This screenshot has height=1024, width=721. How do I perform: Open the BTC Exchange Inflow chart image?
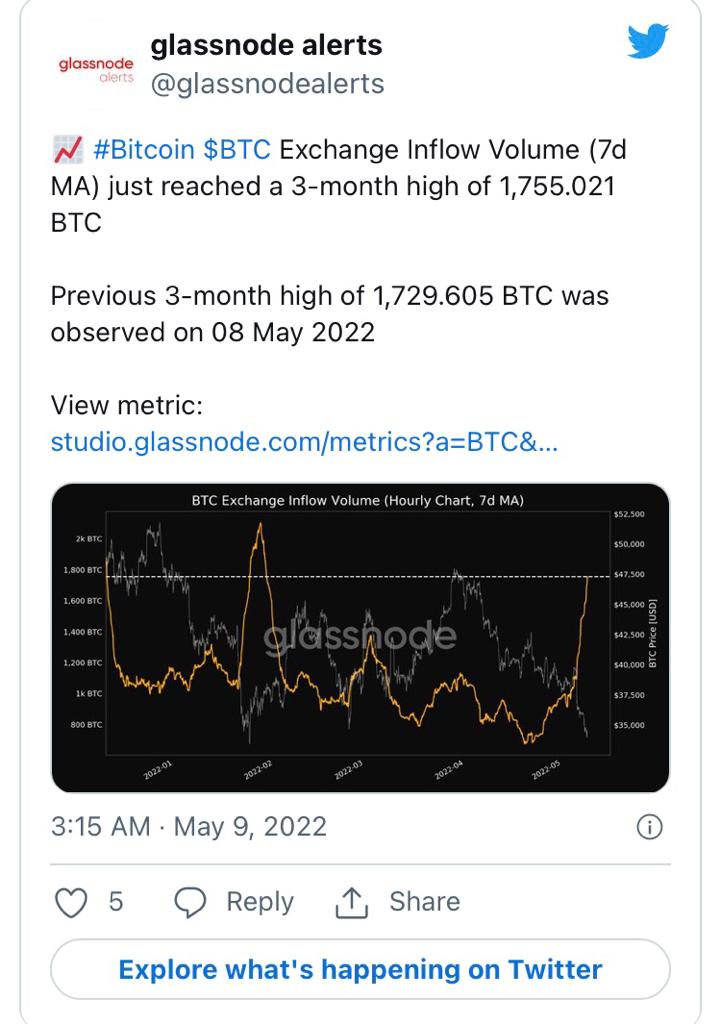click(360, 637)
